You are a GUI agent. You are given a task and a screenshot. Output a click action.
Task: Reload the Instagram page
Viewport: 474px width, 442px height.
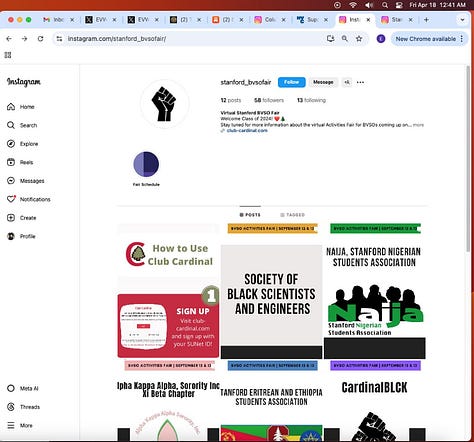pos(40,39)
